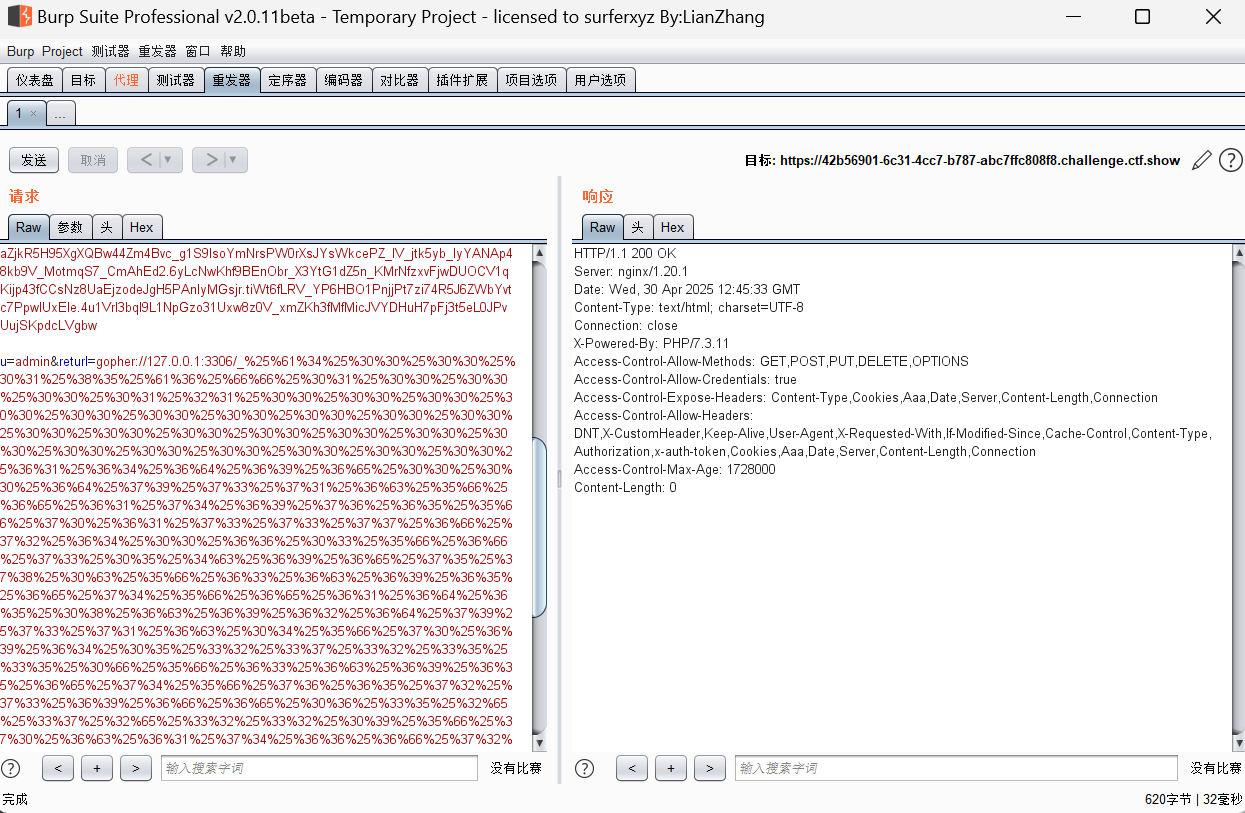Click response pane scroll up arrow

coord(1238,253)
